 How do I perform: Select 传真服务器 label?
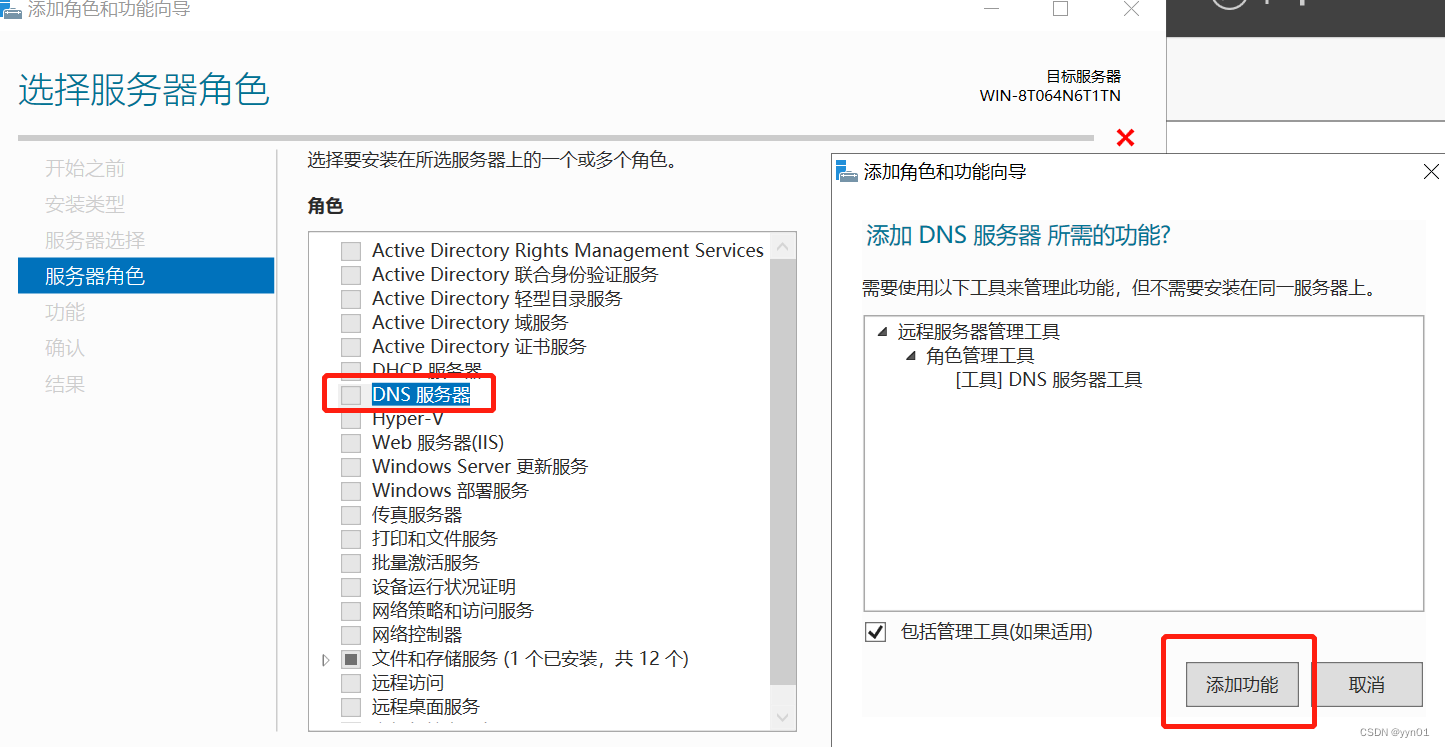click(417, 515)
